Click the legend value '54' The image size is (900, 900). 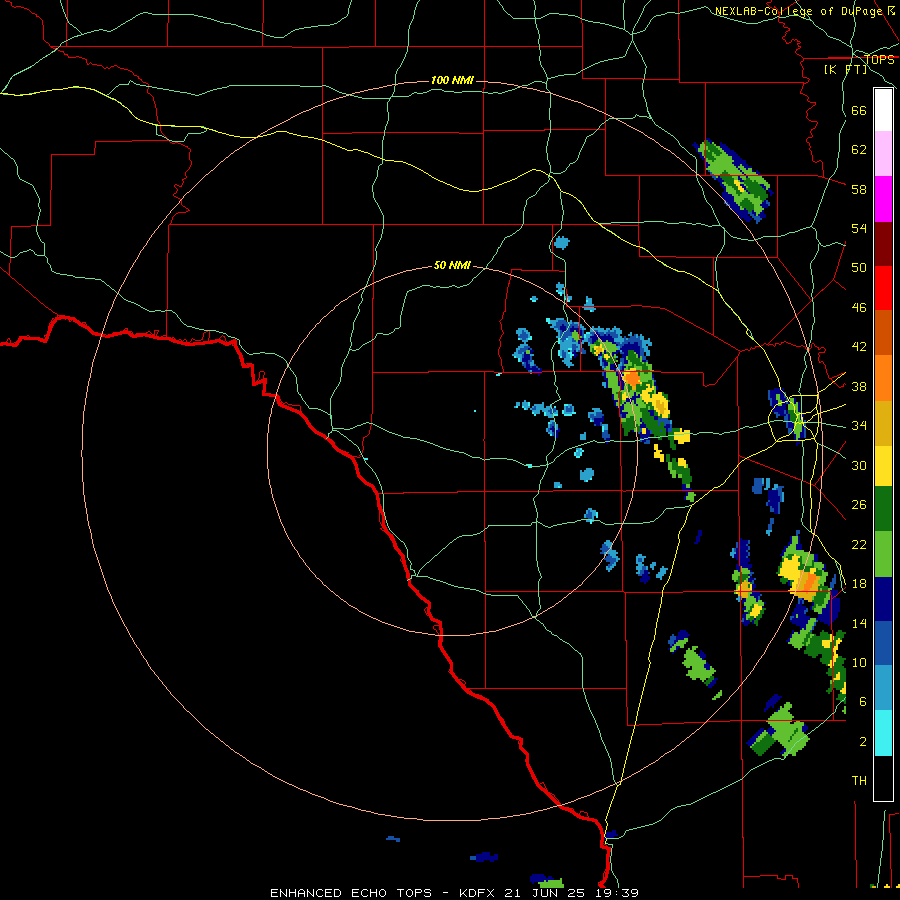(859, 228)
